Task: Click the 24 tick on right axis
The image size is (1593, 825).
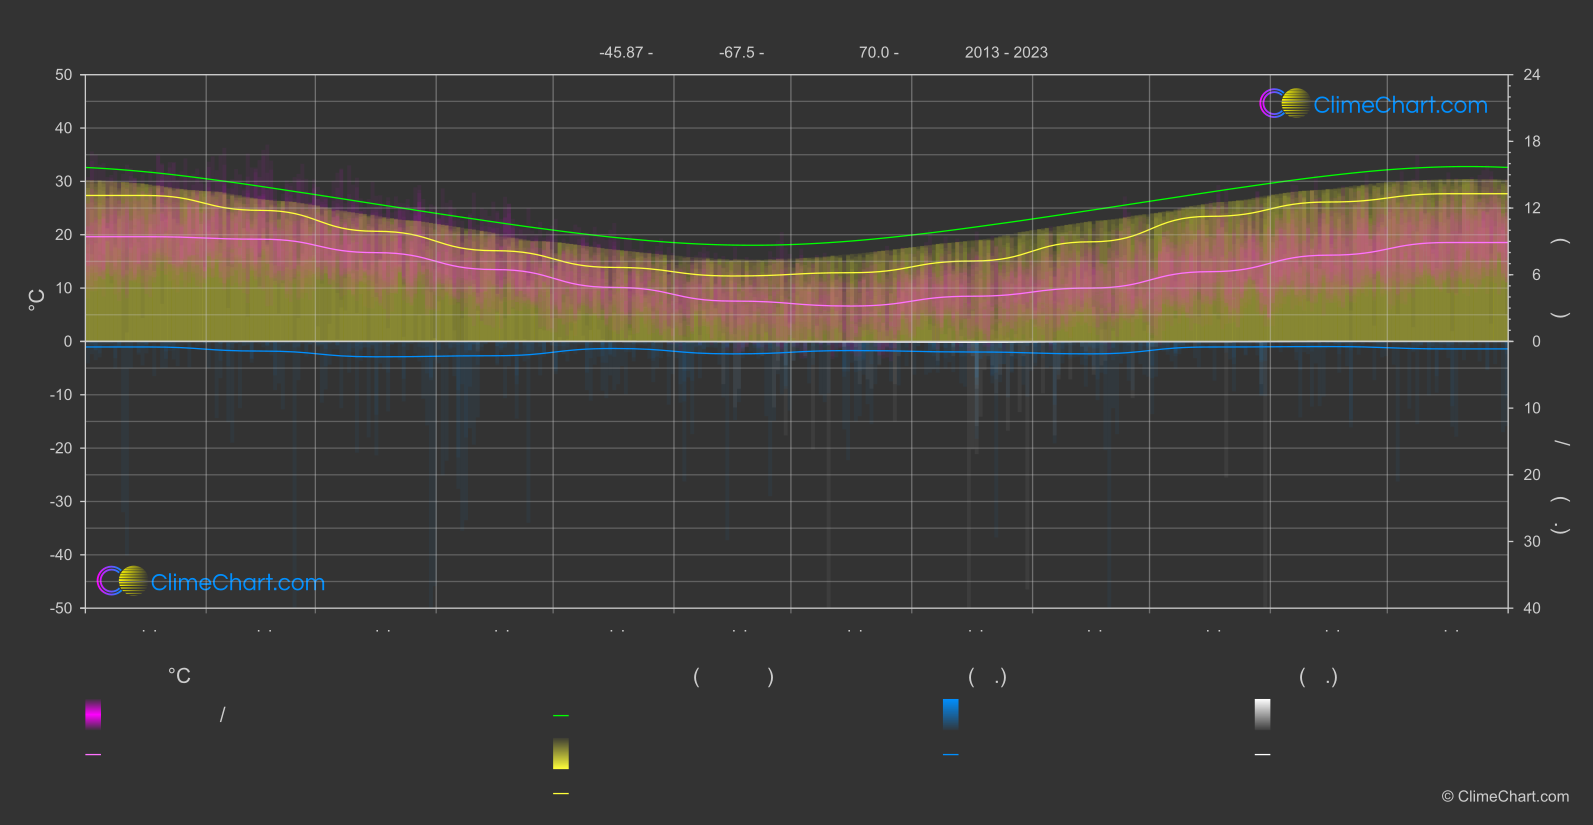Action: [x=1531, y=75]
